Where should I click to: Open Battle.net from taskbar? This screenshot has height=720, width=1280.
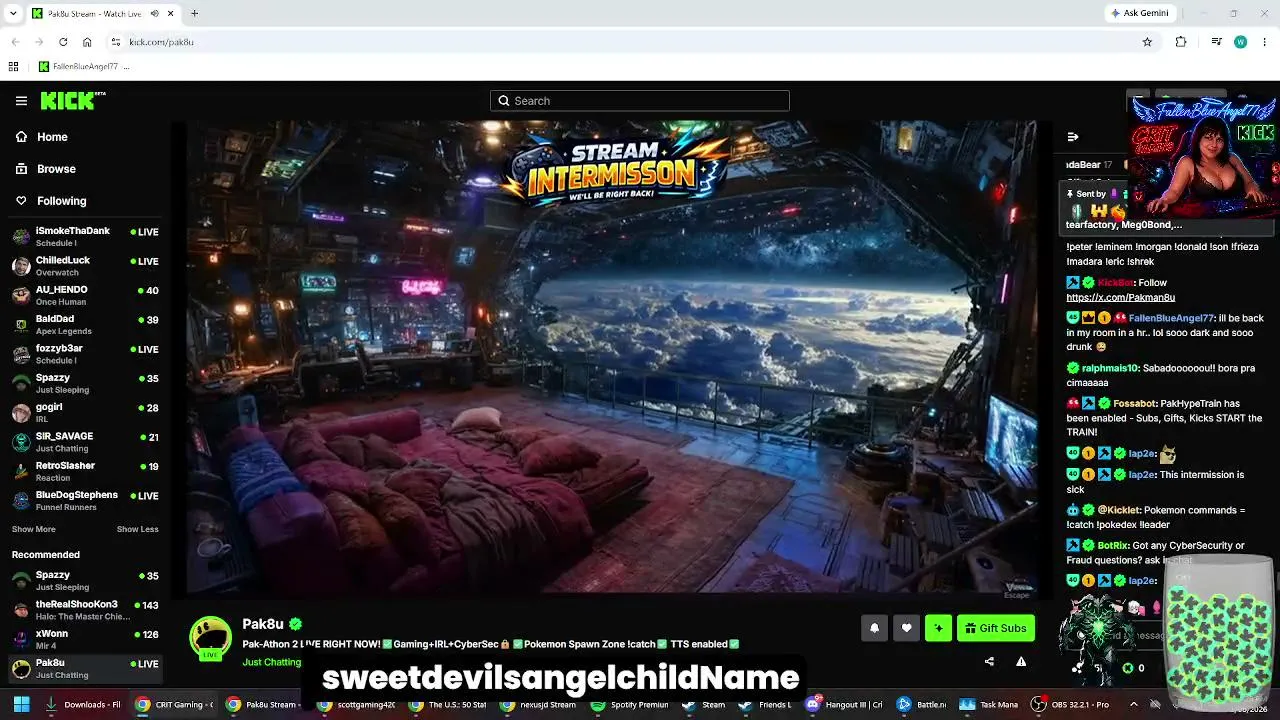point(920,704)
